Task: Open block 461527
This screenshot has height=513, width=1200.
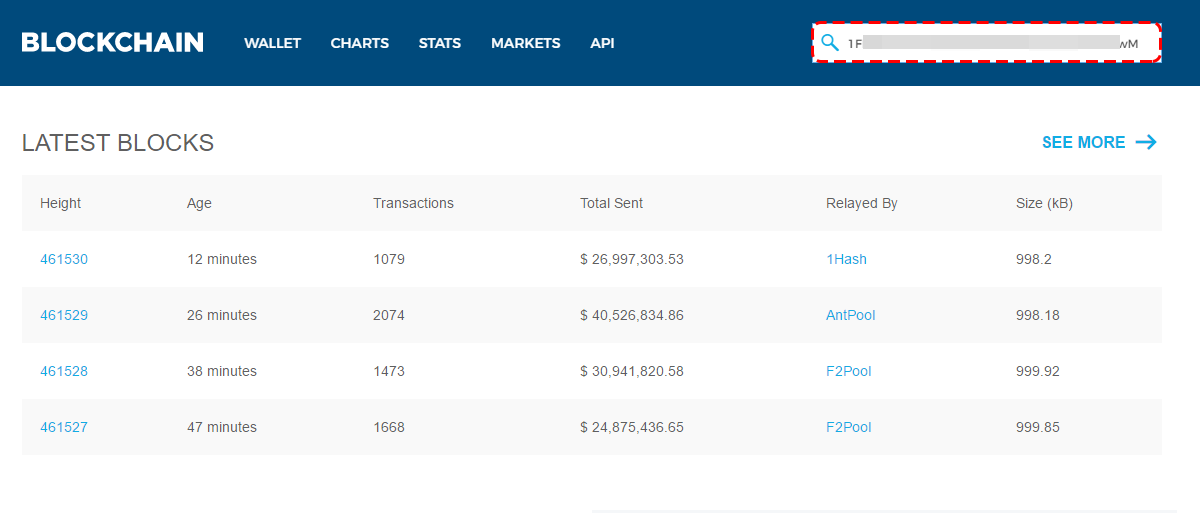Action: (x=64, y=427)
